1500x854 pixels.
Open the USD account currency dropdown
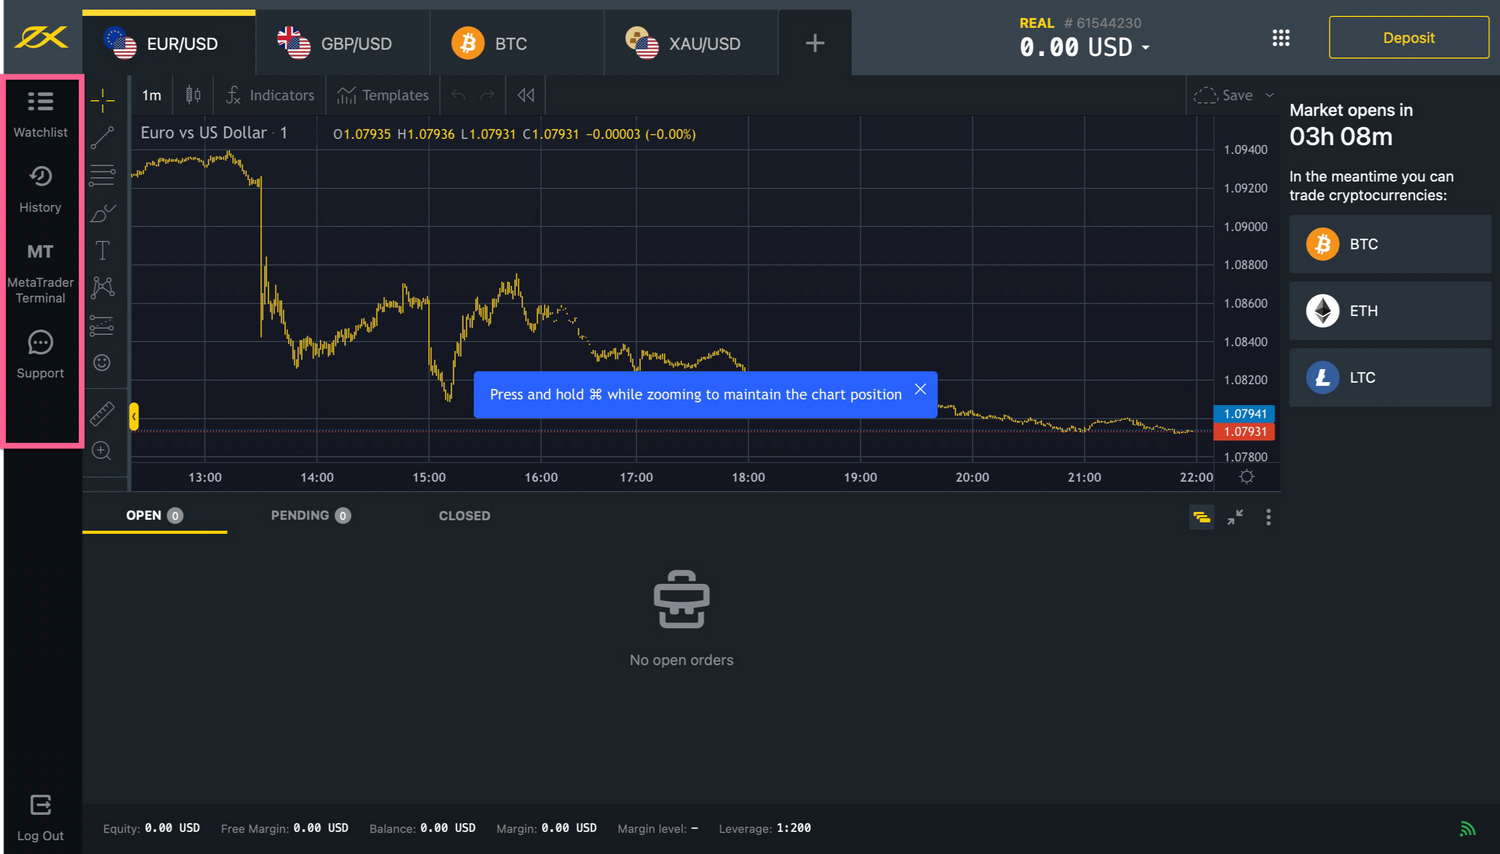1146,46
